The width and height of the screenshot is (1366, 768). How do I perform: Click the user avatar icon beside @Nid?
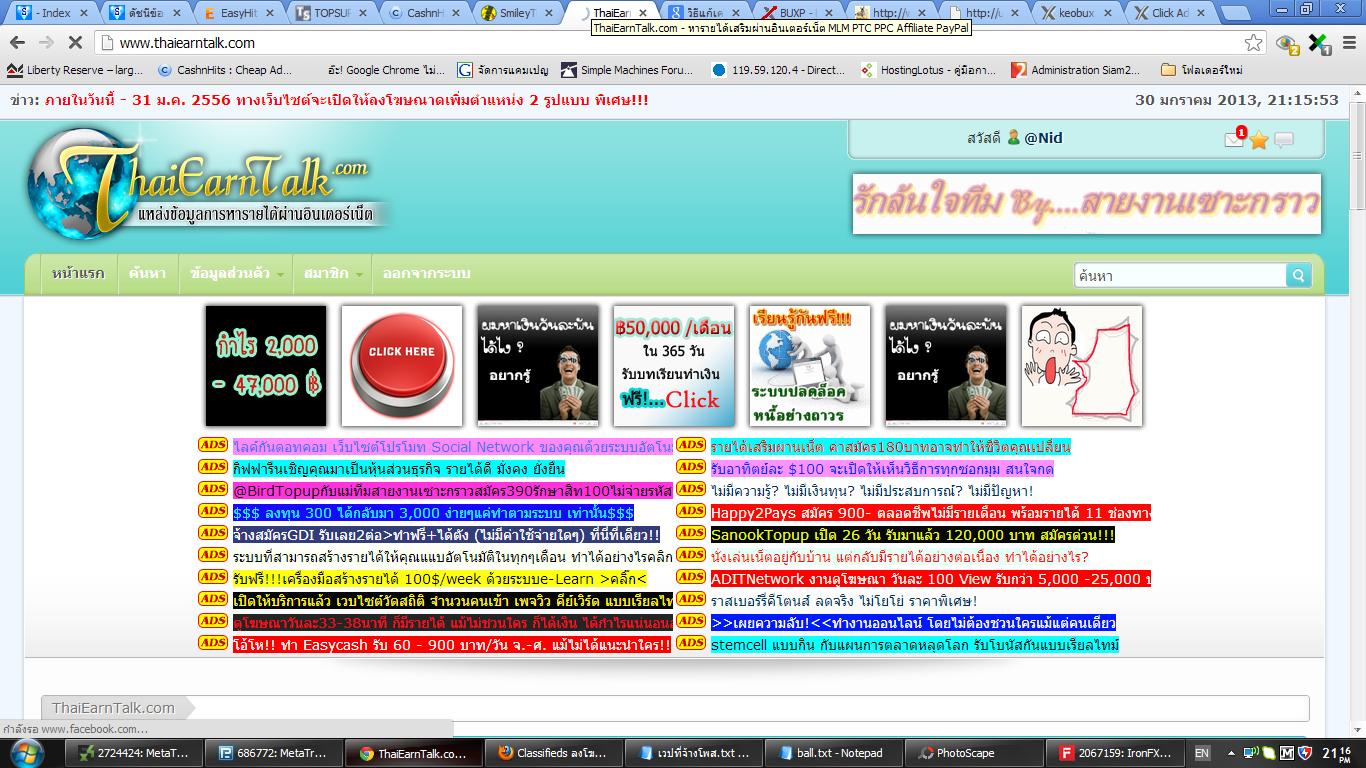1013,138
